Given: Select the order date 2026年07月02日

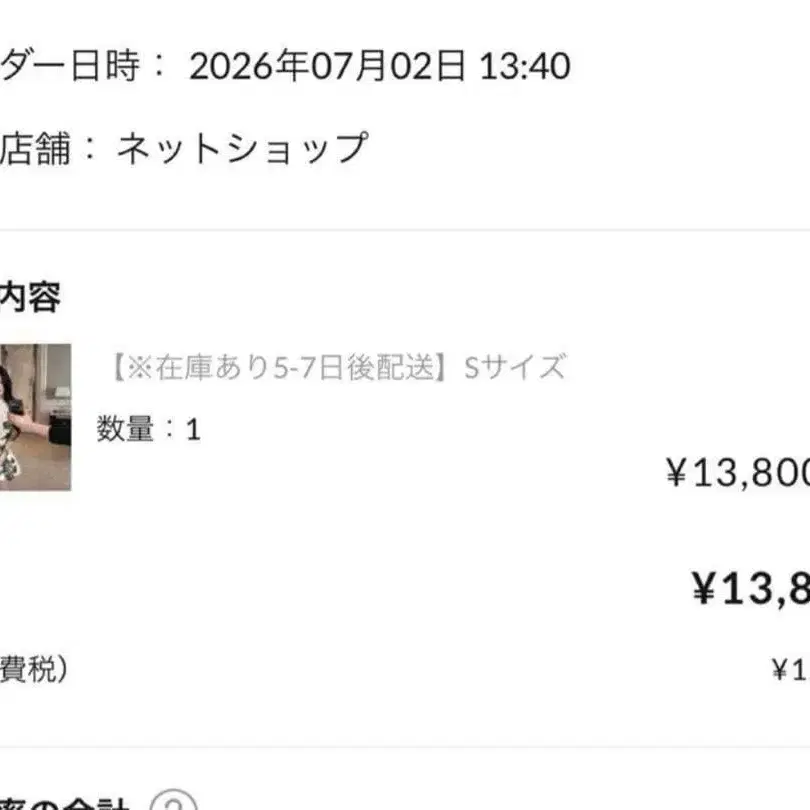Looking at the screenshot, I should (x=328, y=66).
